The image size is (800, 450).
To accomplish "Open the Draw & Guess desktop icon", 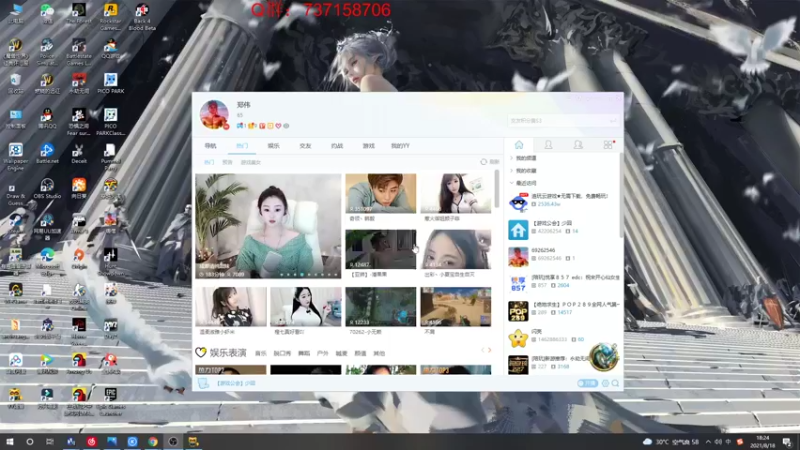I will pos(15,192).
